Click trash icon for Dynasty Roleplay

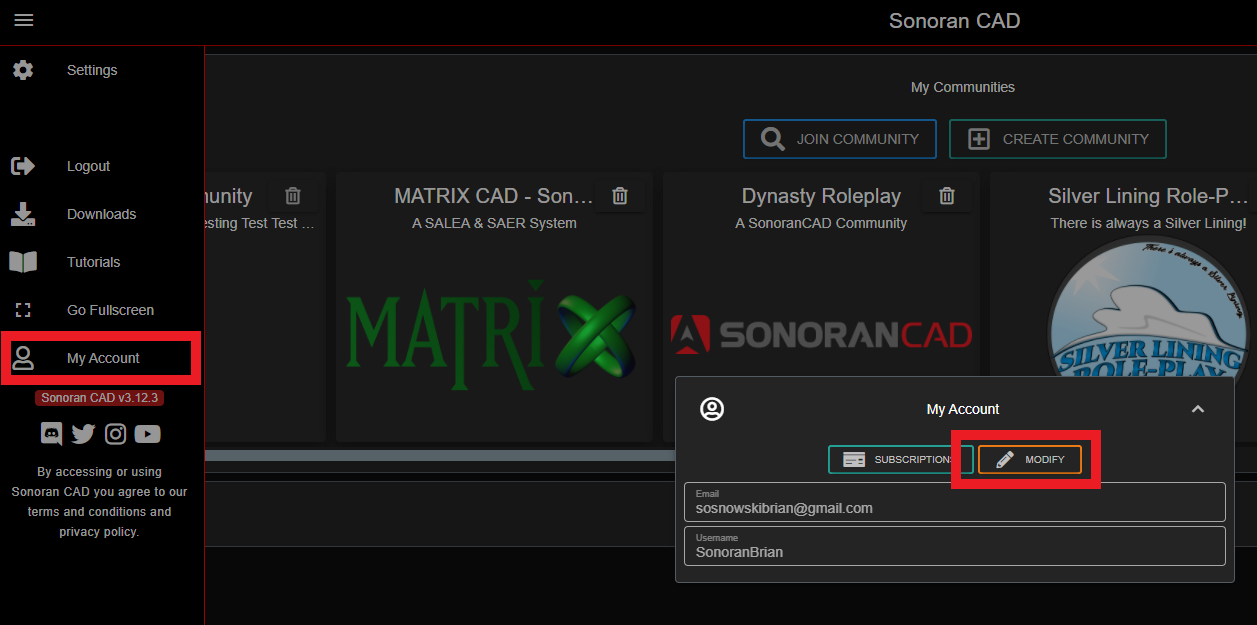947,196
